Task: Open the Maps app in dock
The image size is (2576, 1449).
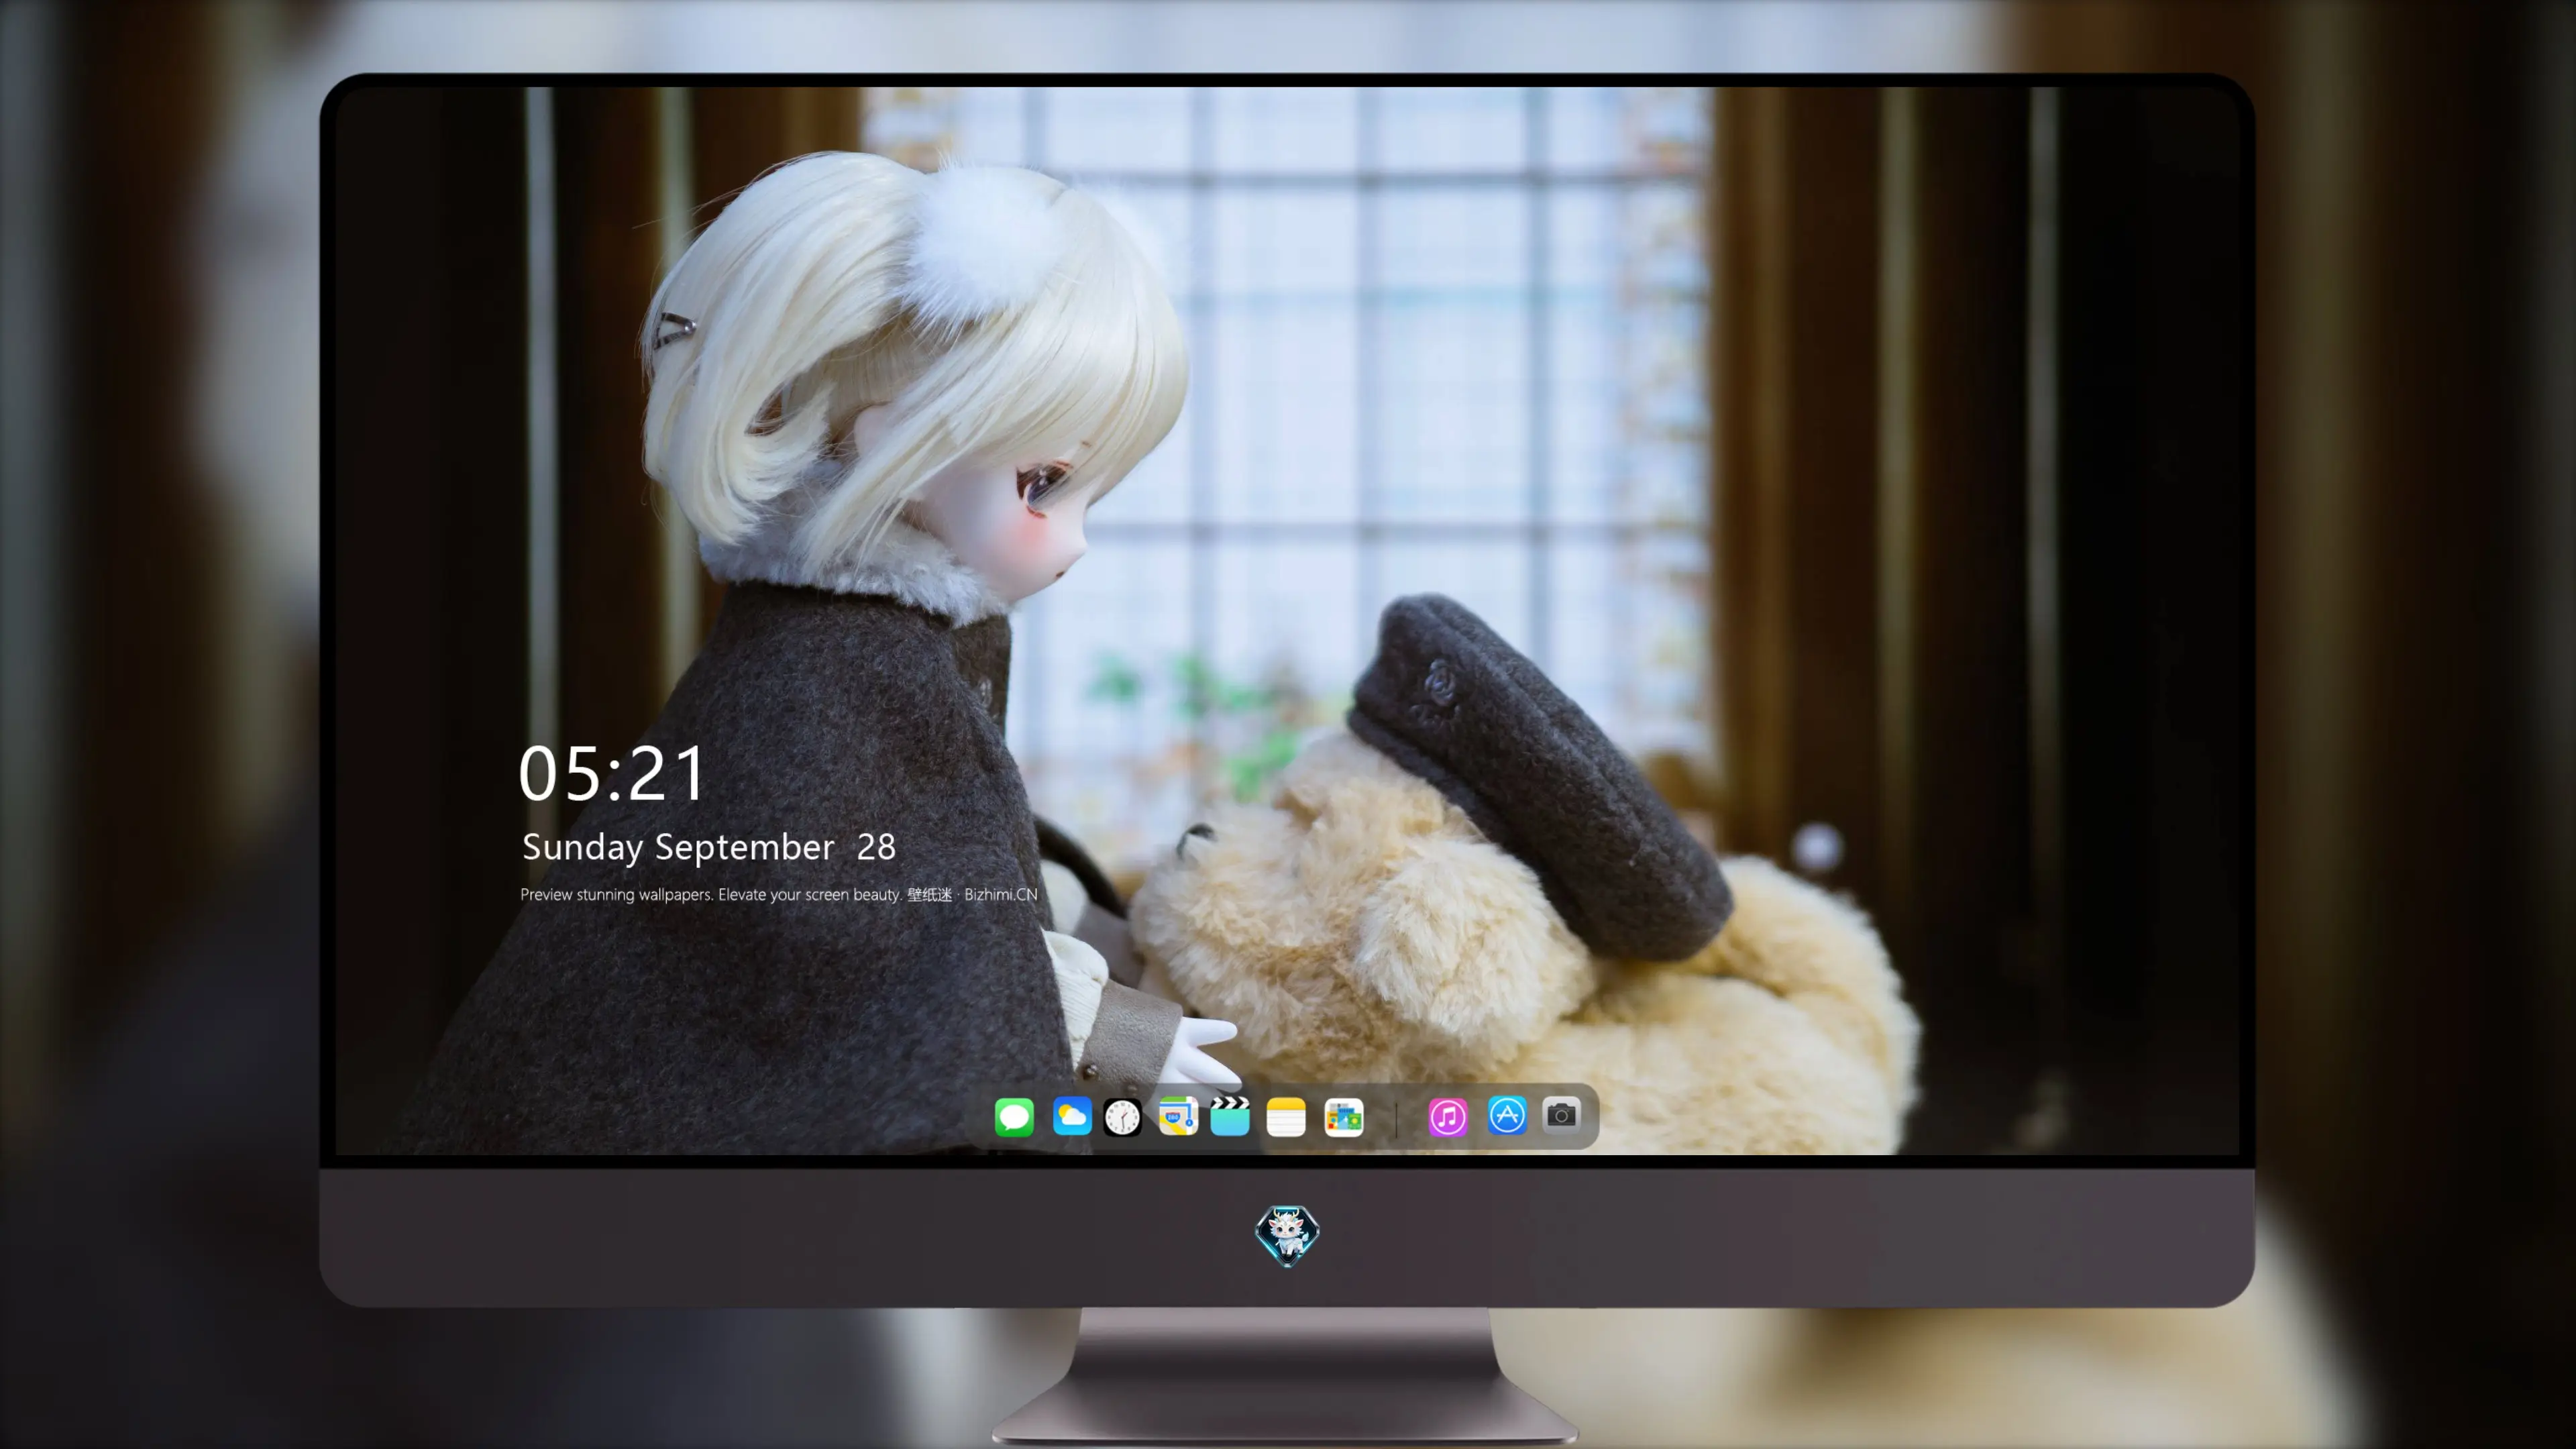Action: click(x=1178, y=1116)
